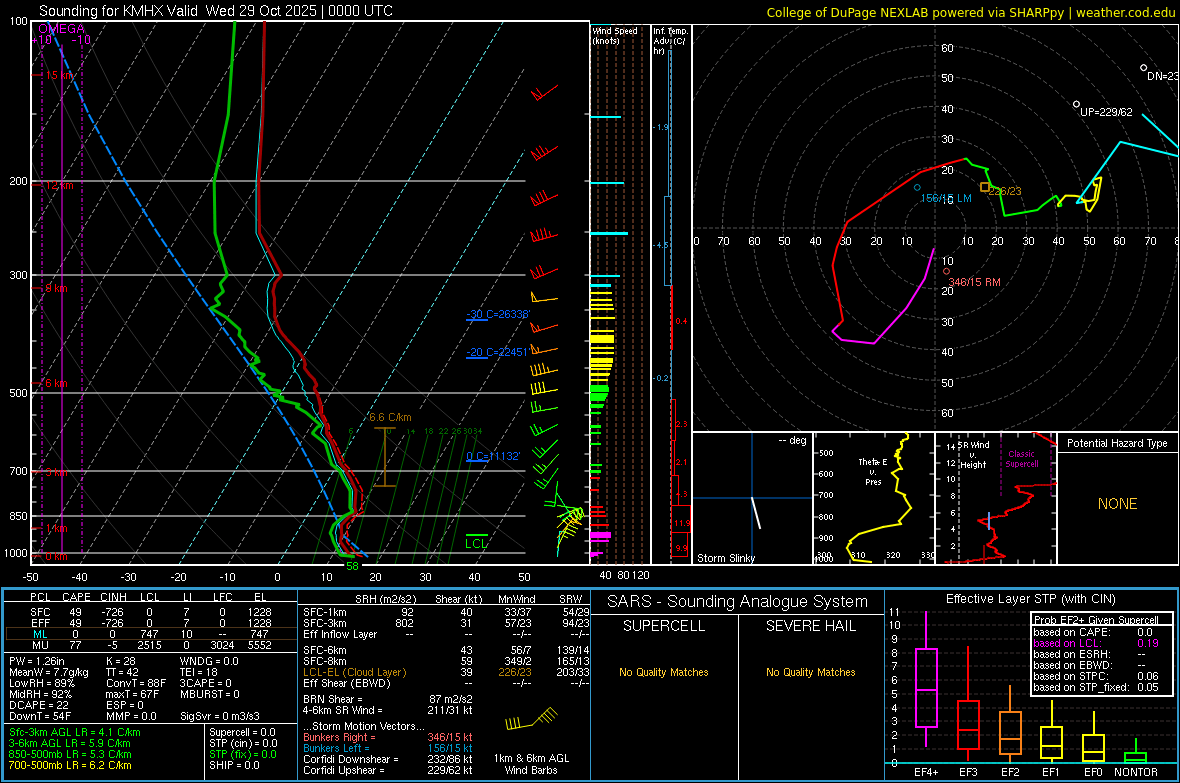
Task: Click the 'Theta-E v. Pres' panel label
Action: coord(873,471)
